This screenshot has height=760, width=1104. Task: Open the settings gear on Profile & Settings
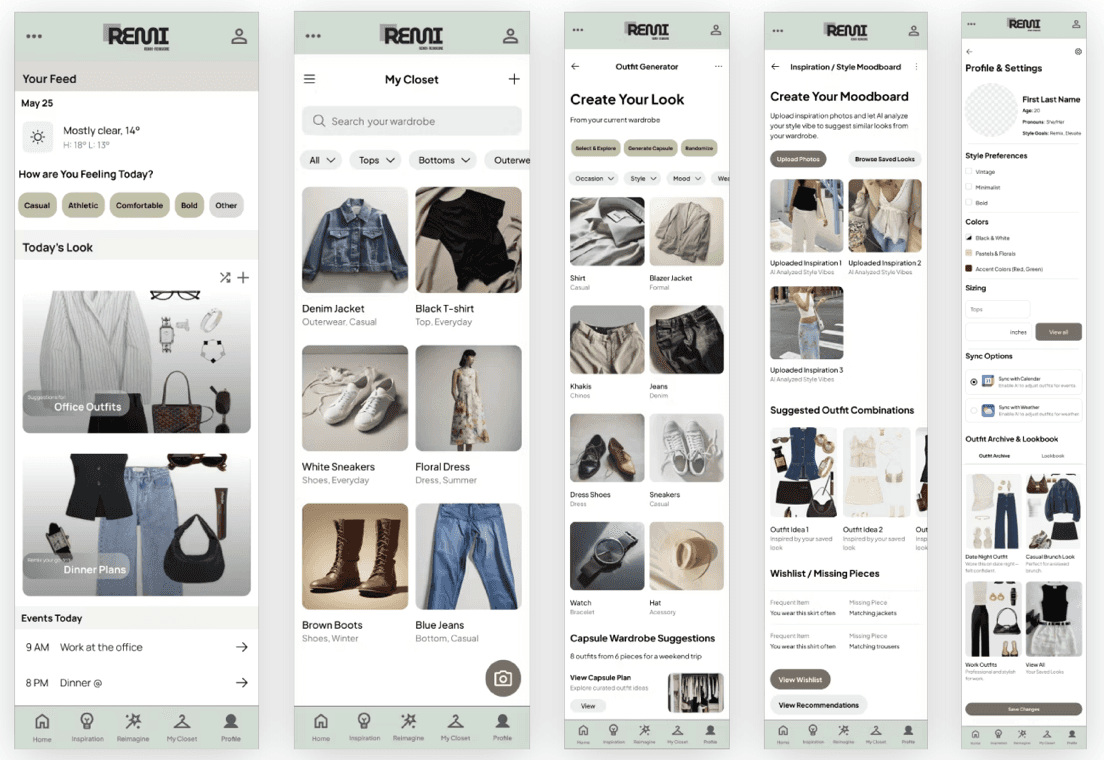click(x=1078, y=51)
